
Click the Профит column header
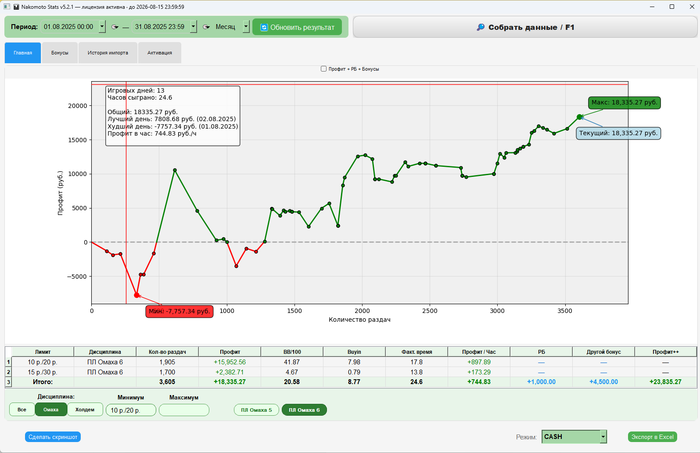[230, 352]
